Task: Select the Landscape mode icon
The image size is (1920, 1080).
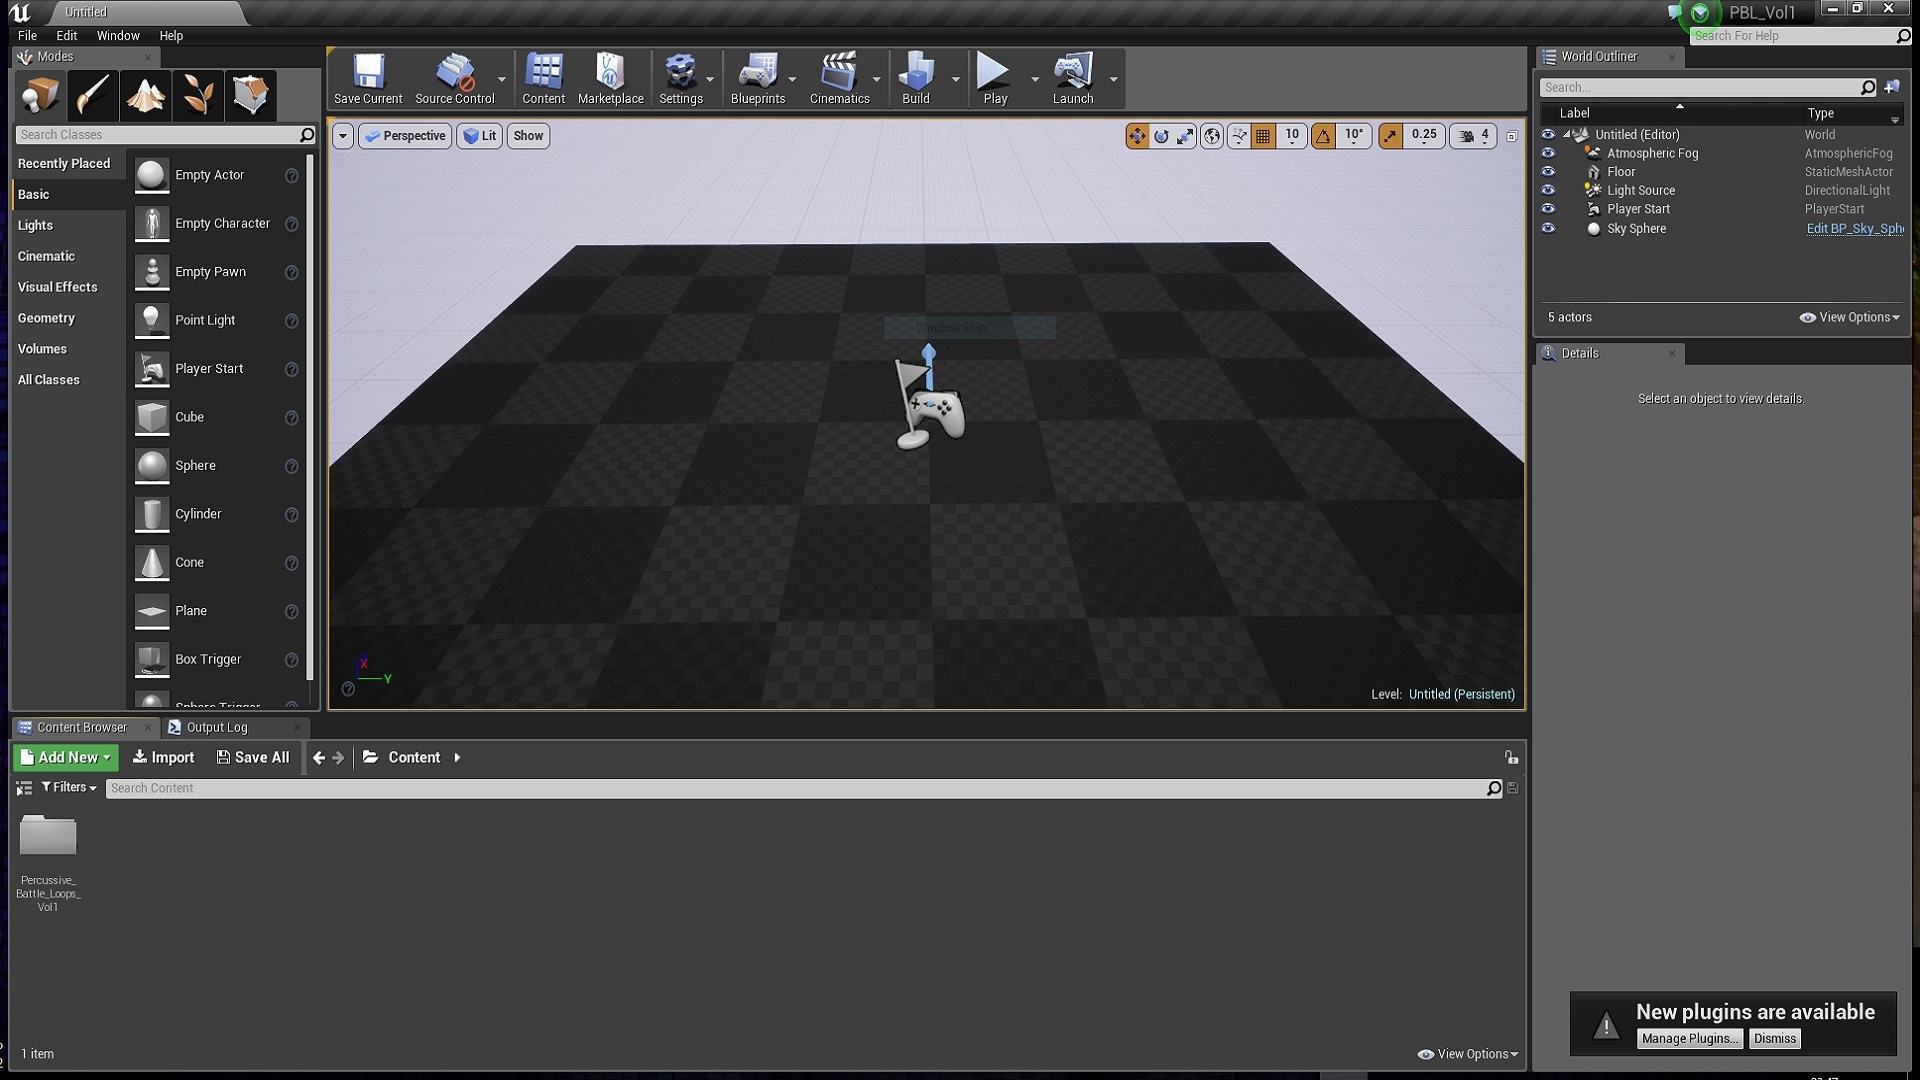Action: point(145,96)
